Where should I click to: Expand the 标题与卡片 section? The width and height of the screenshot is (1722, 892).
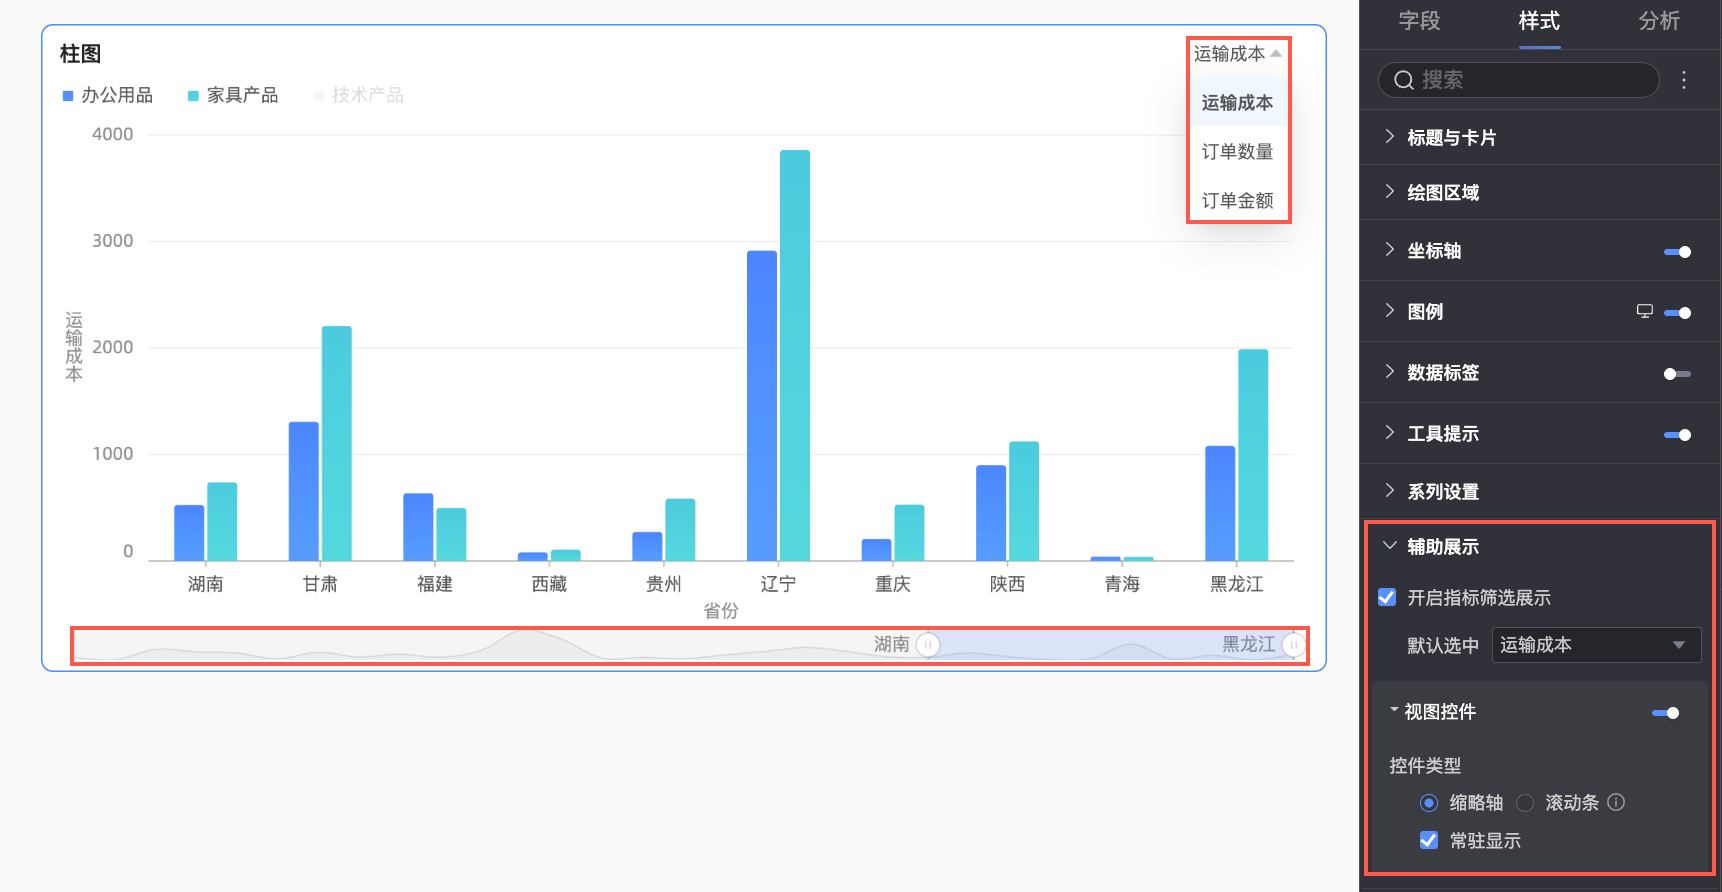pos(1540,138)
